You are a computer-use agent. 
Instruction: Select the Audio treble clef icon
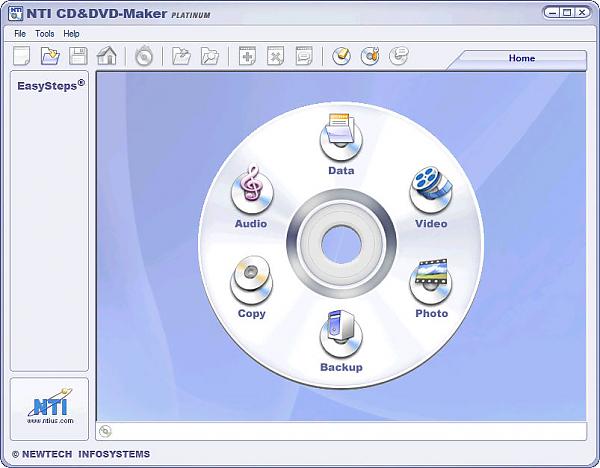252,190
